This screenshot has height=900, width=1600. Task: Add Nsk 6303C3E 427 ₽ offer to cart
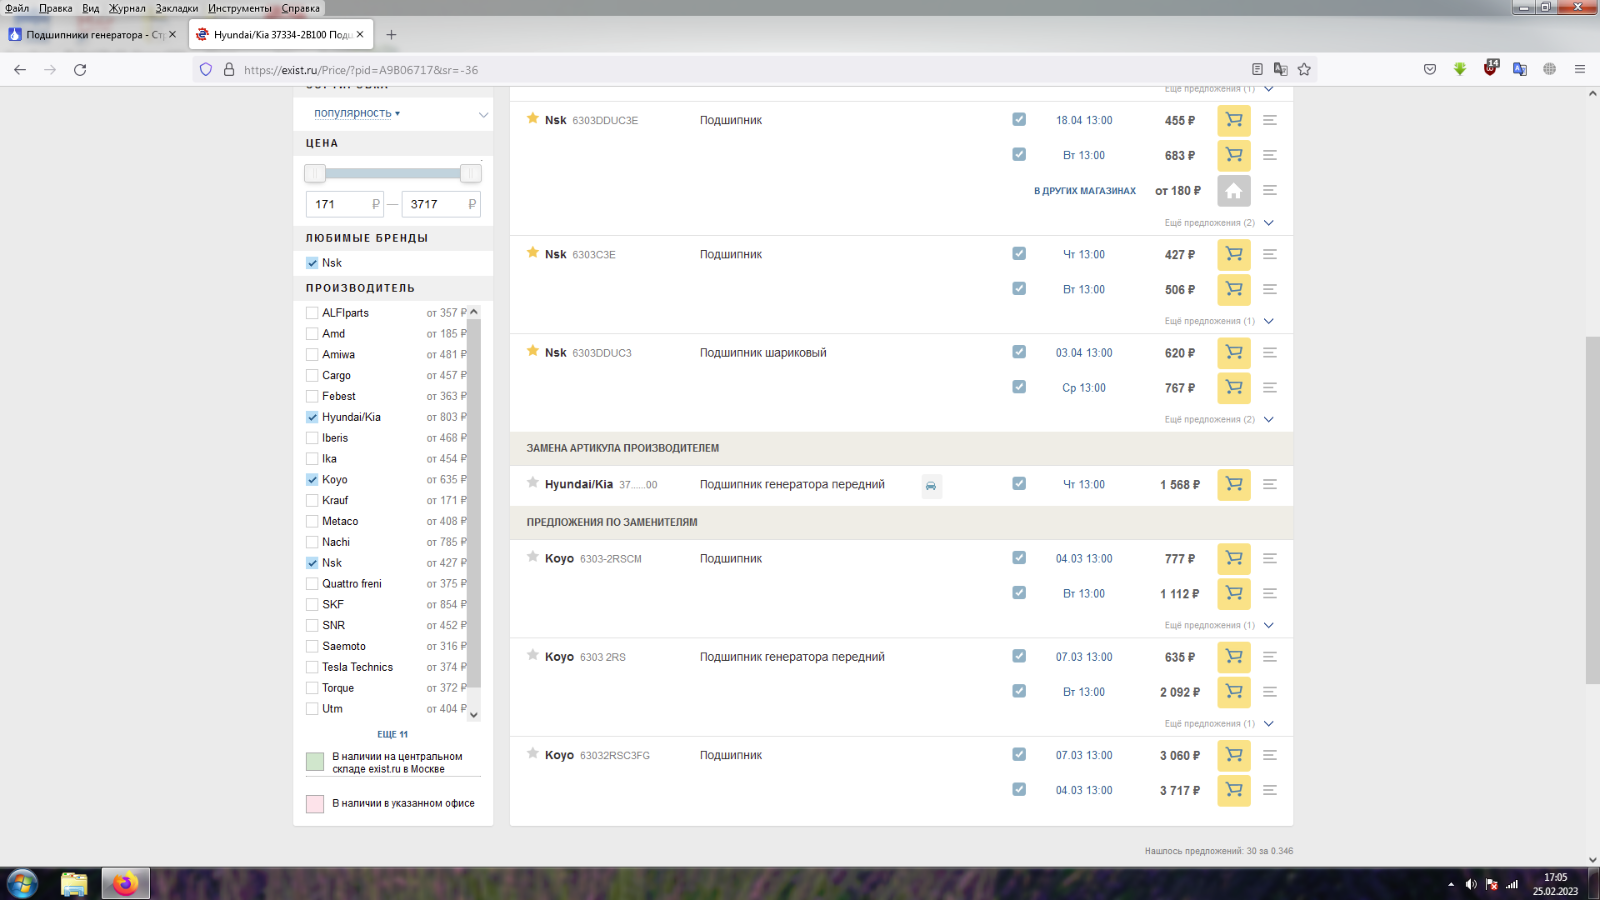pyautogui.click(x=1234, y=254)
